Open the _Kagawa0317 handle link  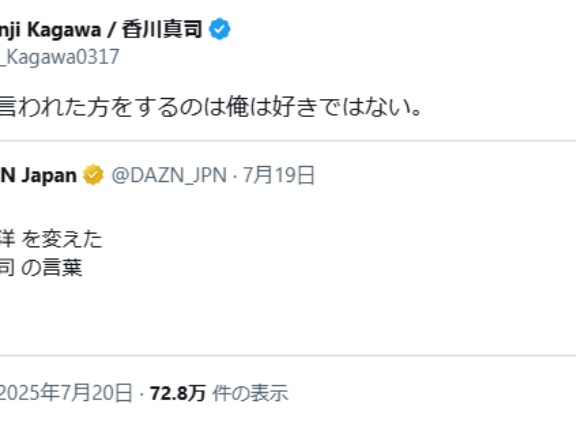[x=60, y=57]
